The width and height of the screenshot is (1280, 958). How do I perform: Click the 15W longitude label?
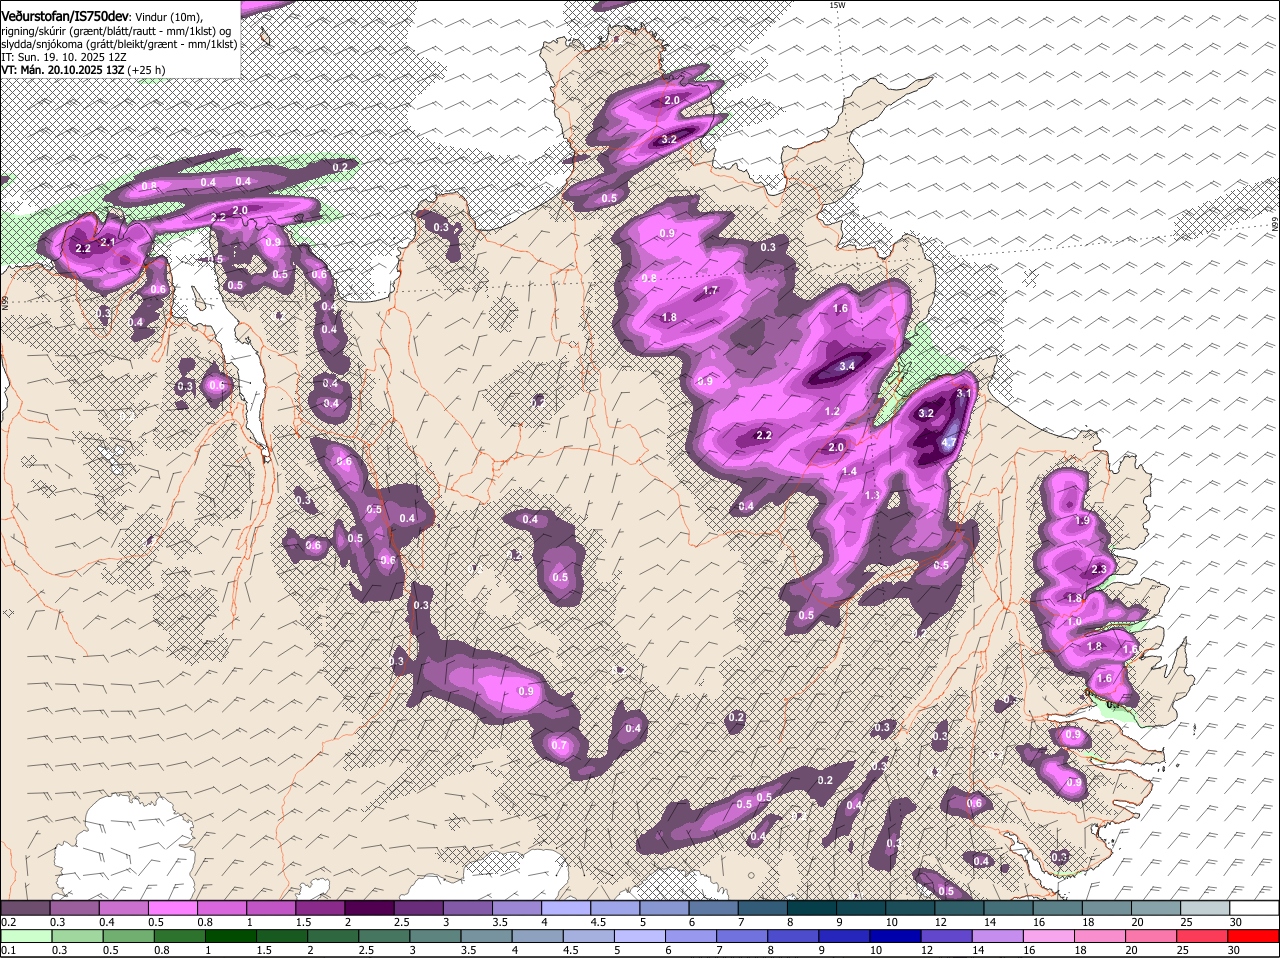point(837,5)
